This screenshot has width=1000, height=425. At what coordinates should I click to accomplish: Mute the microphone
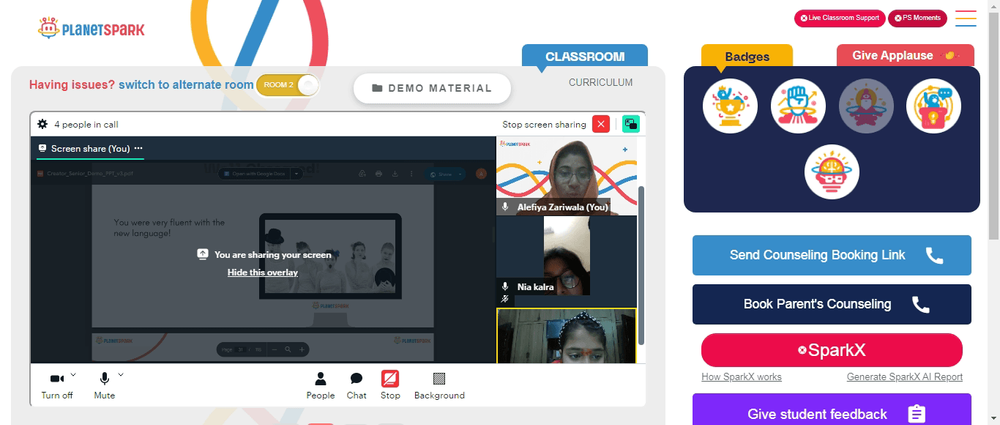pos(104,386)
